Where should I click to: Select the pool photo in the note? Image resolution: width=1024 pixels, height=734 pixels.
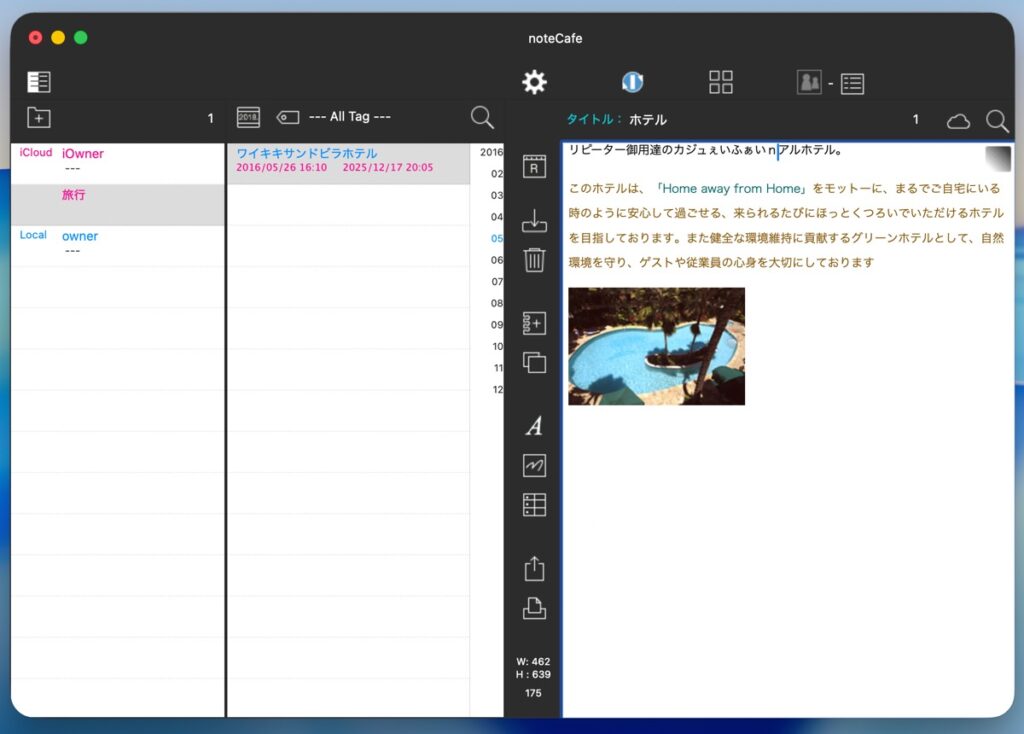(656, 346)
